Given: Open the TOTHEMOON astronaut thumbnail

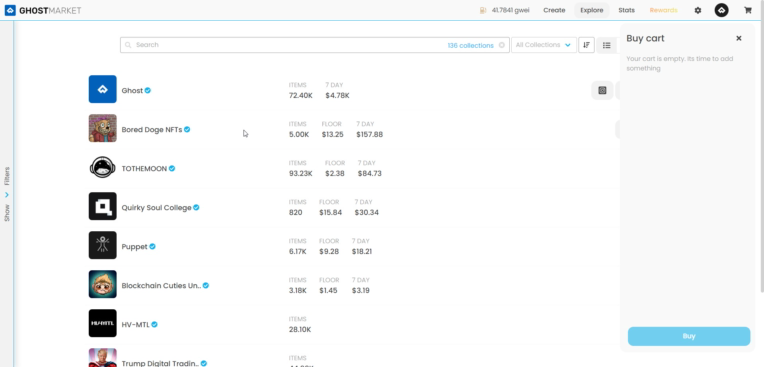Looking at the screenshot, I should pyautogui.click(x=102, y=167).
